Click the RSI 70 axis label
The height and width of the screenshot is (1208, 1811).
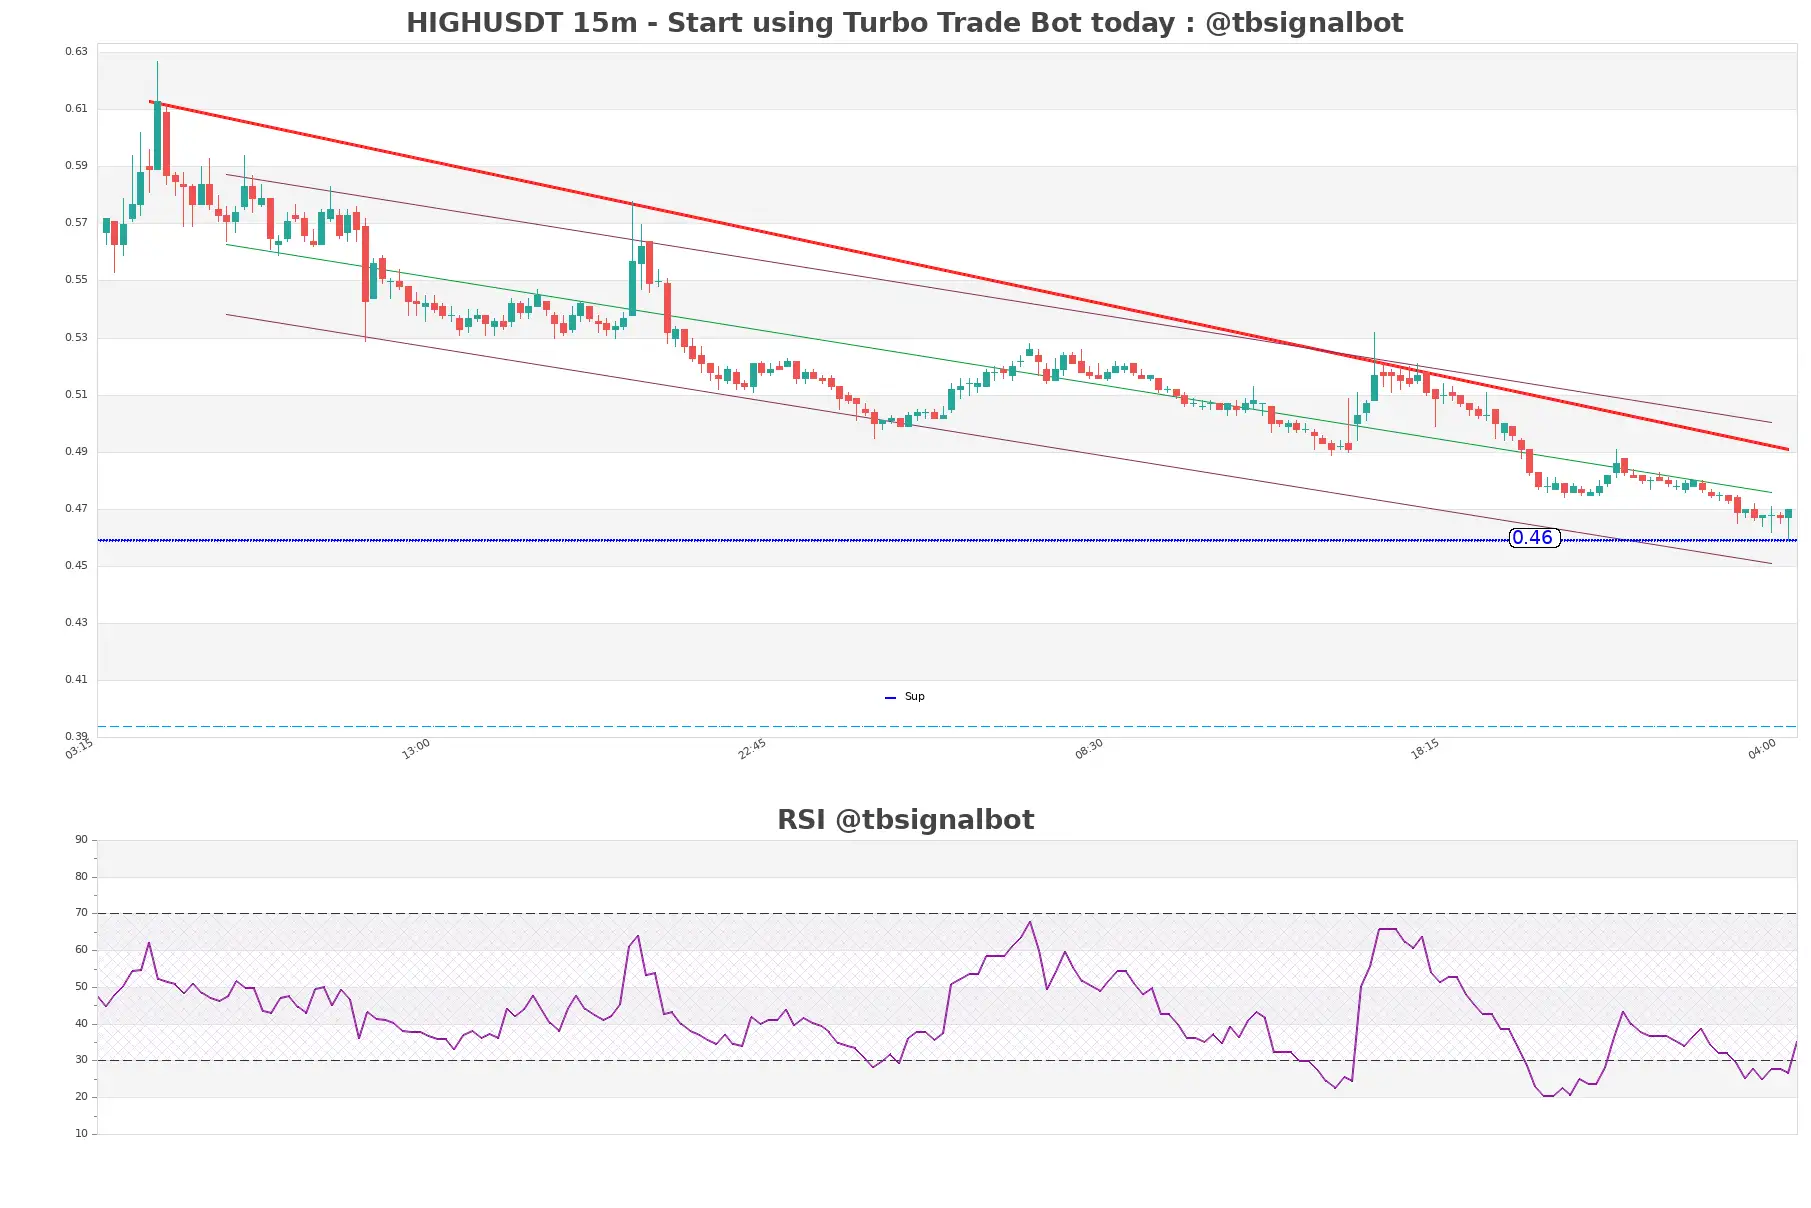pos(81,913)
